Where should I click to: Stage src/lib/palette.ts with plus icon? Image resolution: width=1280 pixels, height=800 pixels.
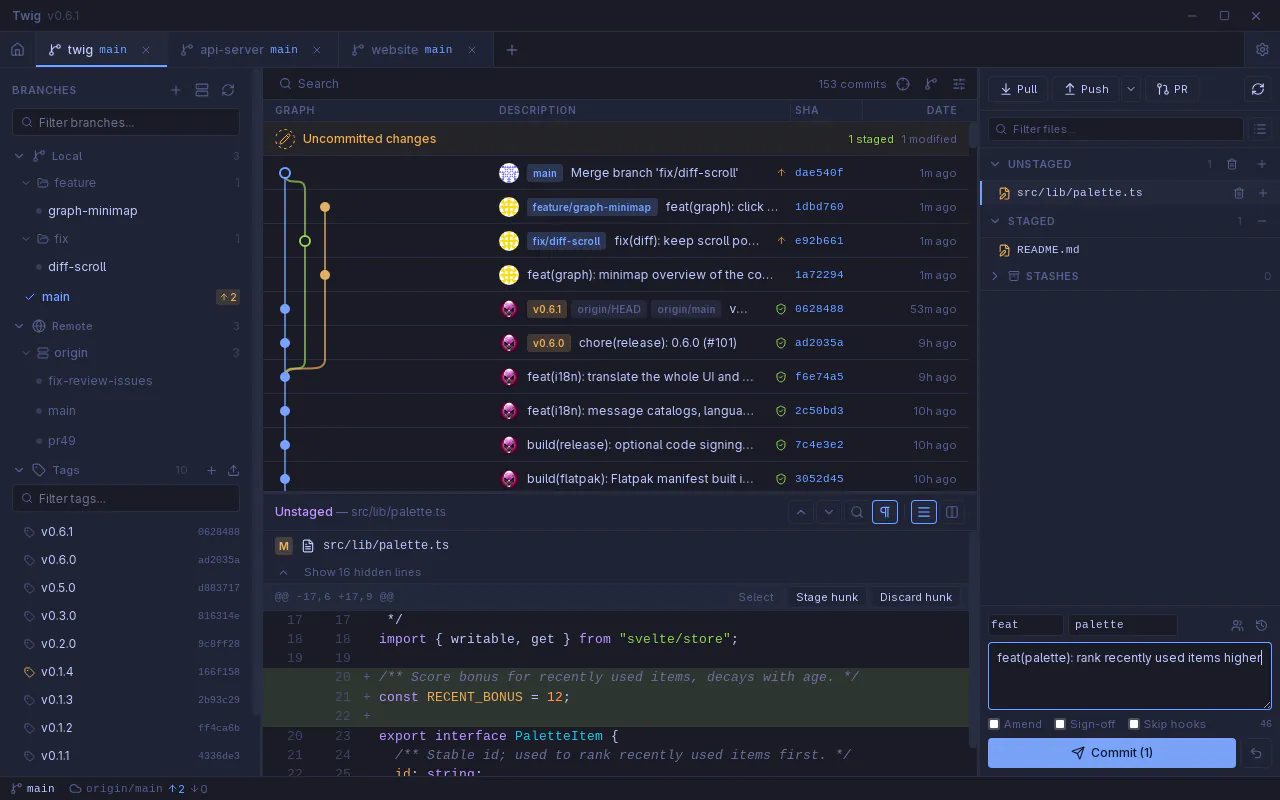(x=1263, y=193)
